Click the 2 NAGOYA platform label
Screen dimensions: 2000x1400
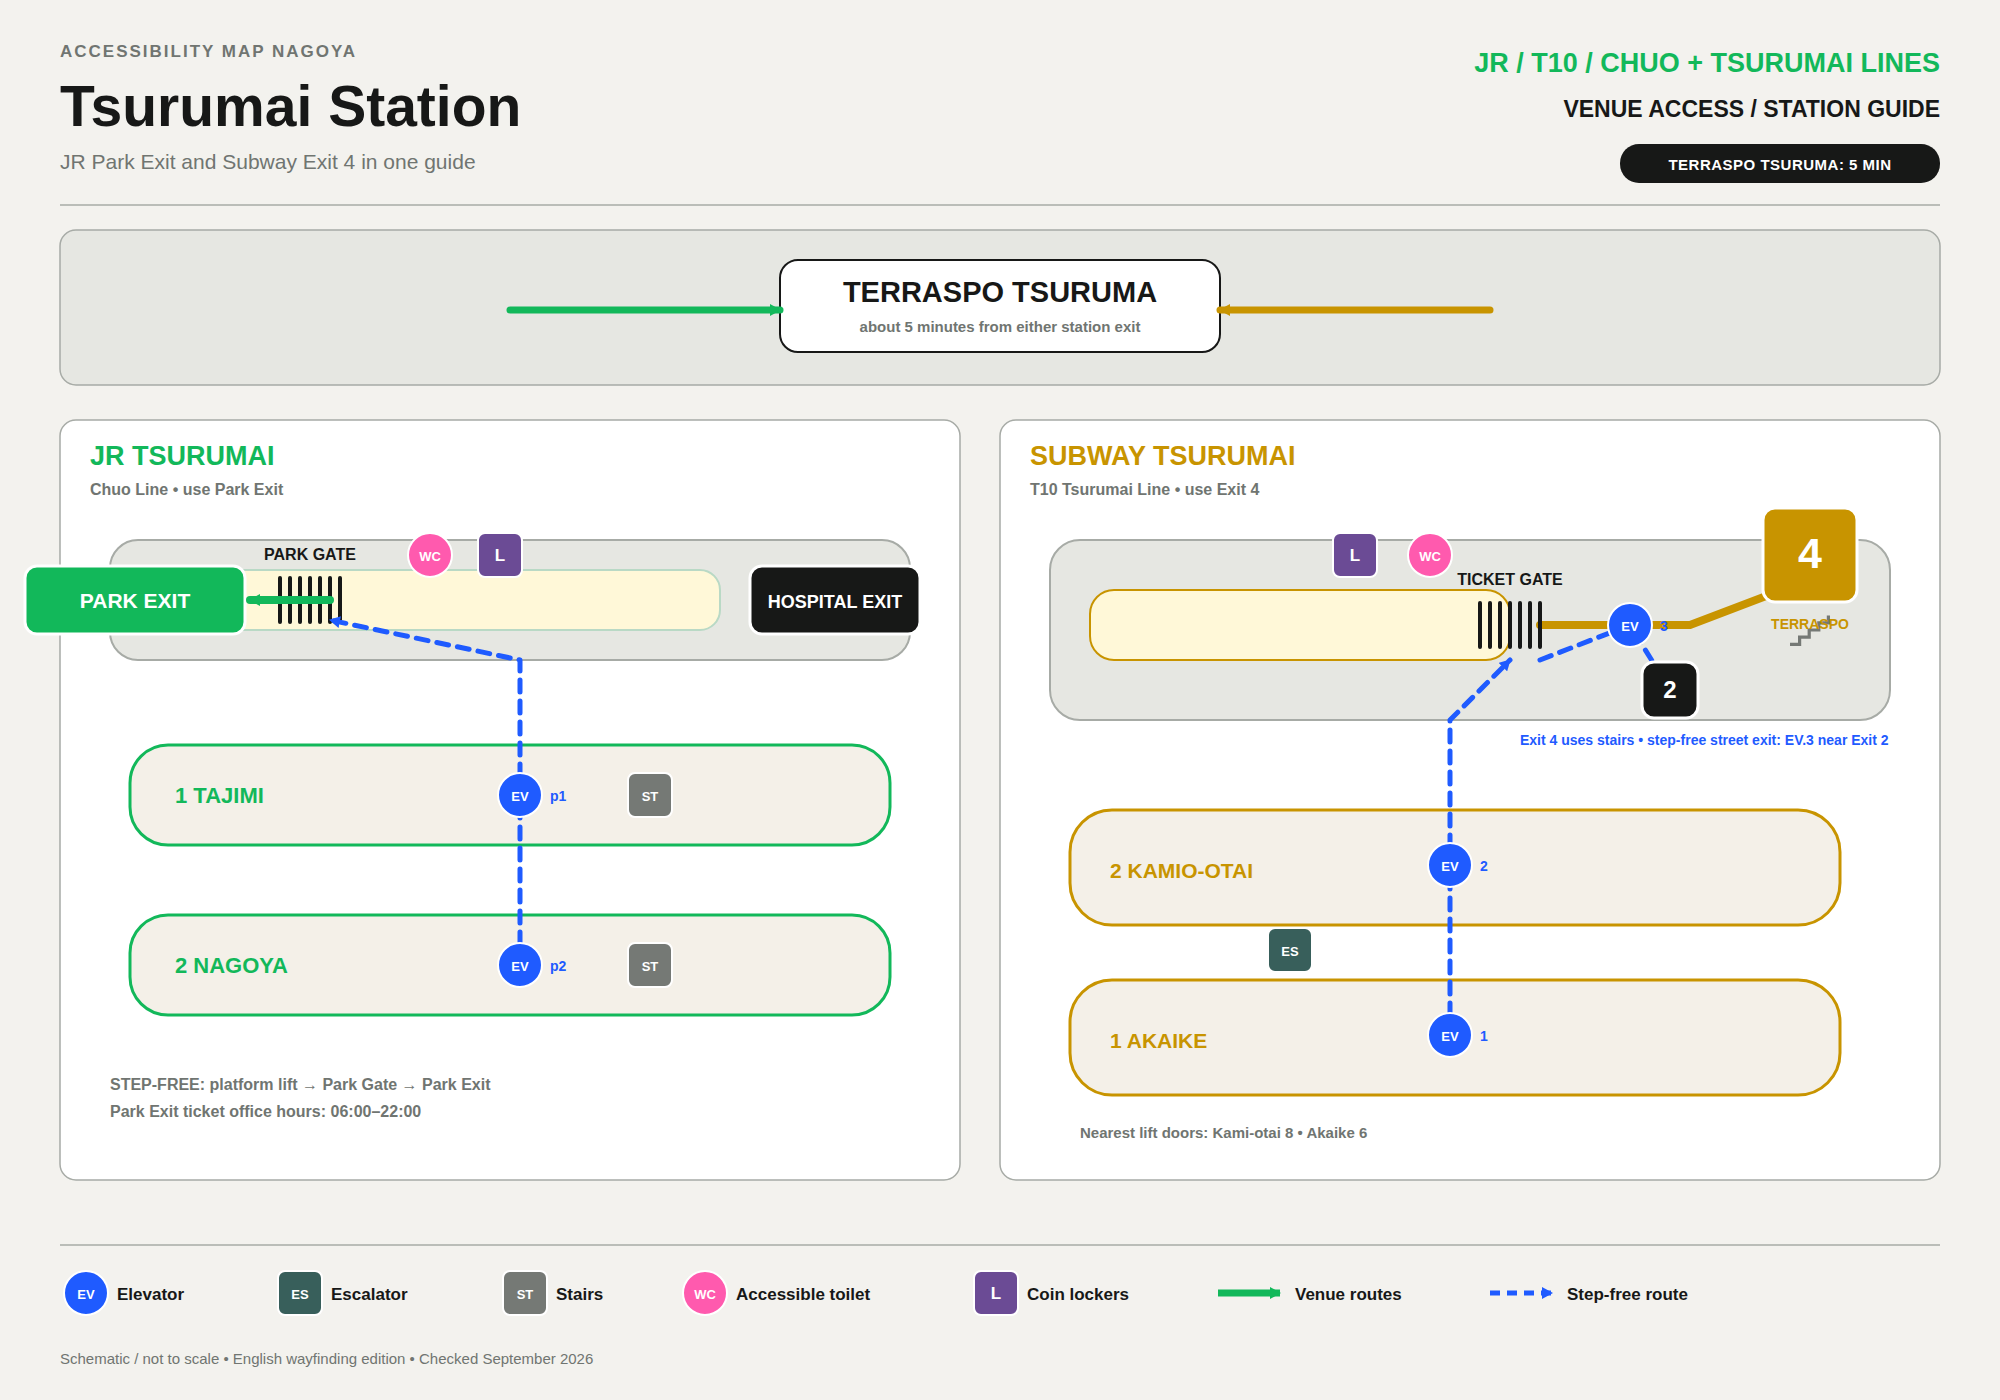(x=231, y=966)
